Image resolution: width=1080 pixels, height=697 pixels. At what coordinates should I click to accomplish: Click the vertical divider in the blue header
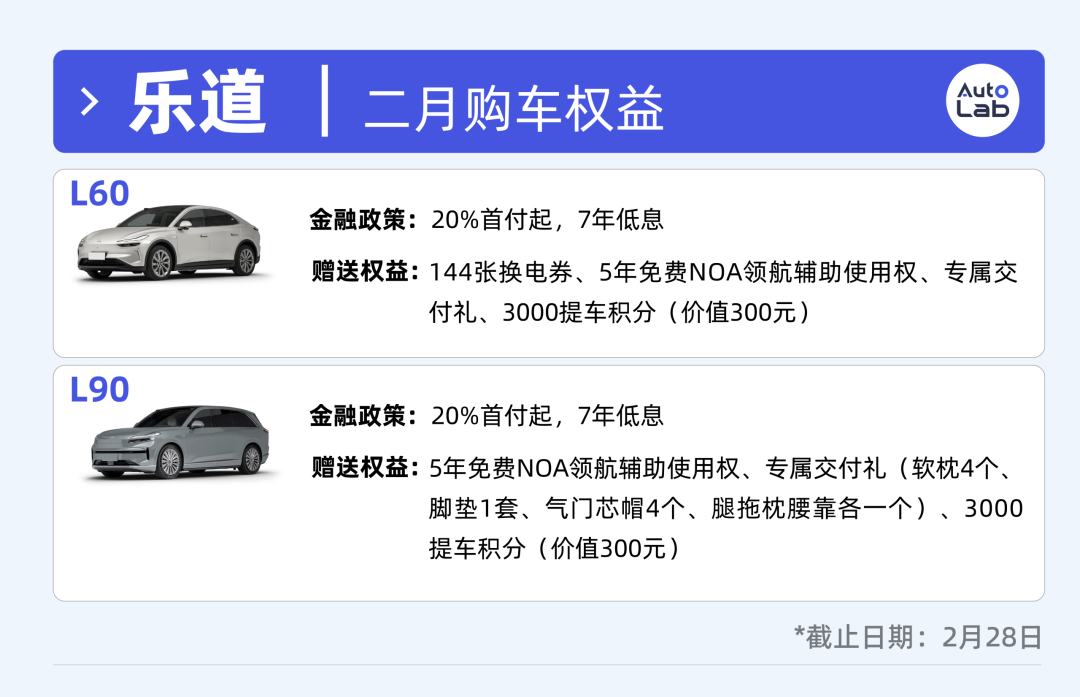pos(325,101)
